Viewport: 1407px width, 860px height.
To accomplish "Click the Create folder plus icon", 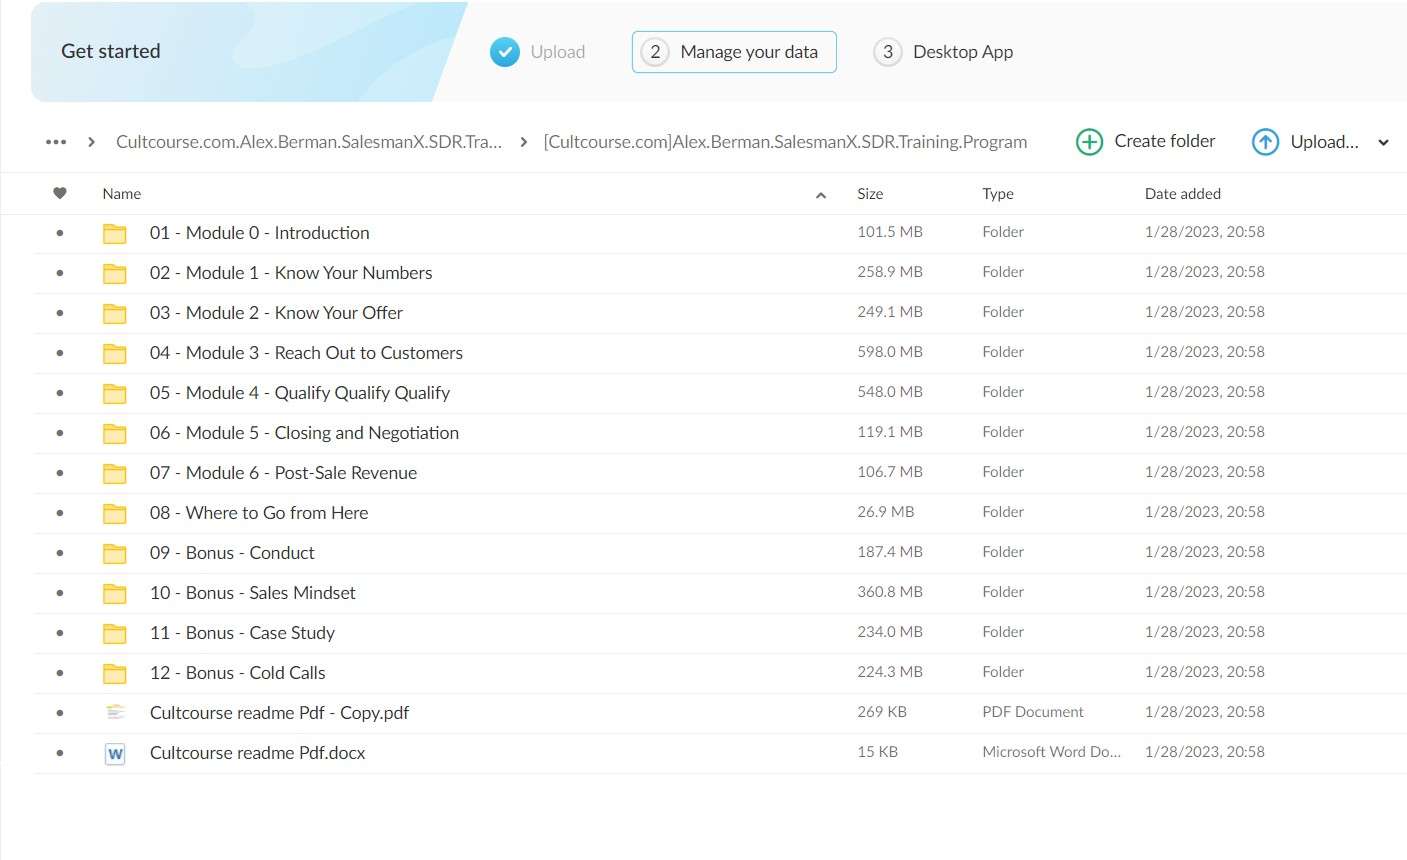I will 1089,142.
